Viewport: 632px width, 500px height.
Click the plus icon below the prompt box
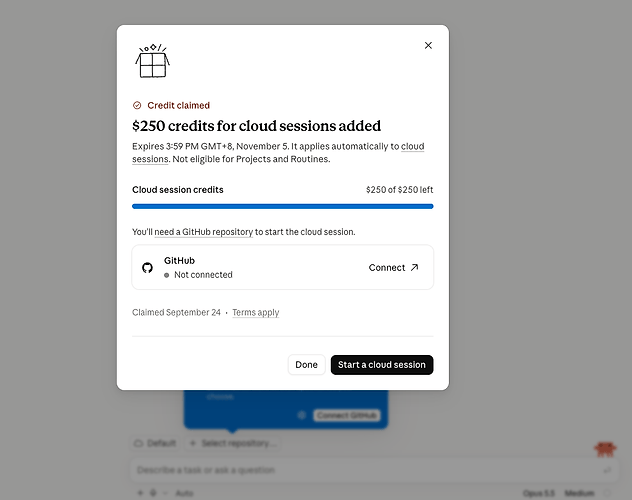coord(140,493)
